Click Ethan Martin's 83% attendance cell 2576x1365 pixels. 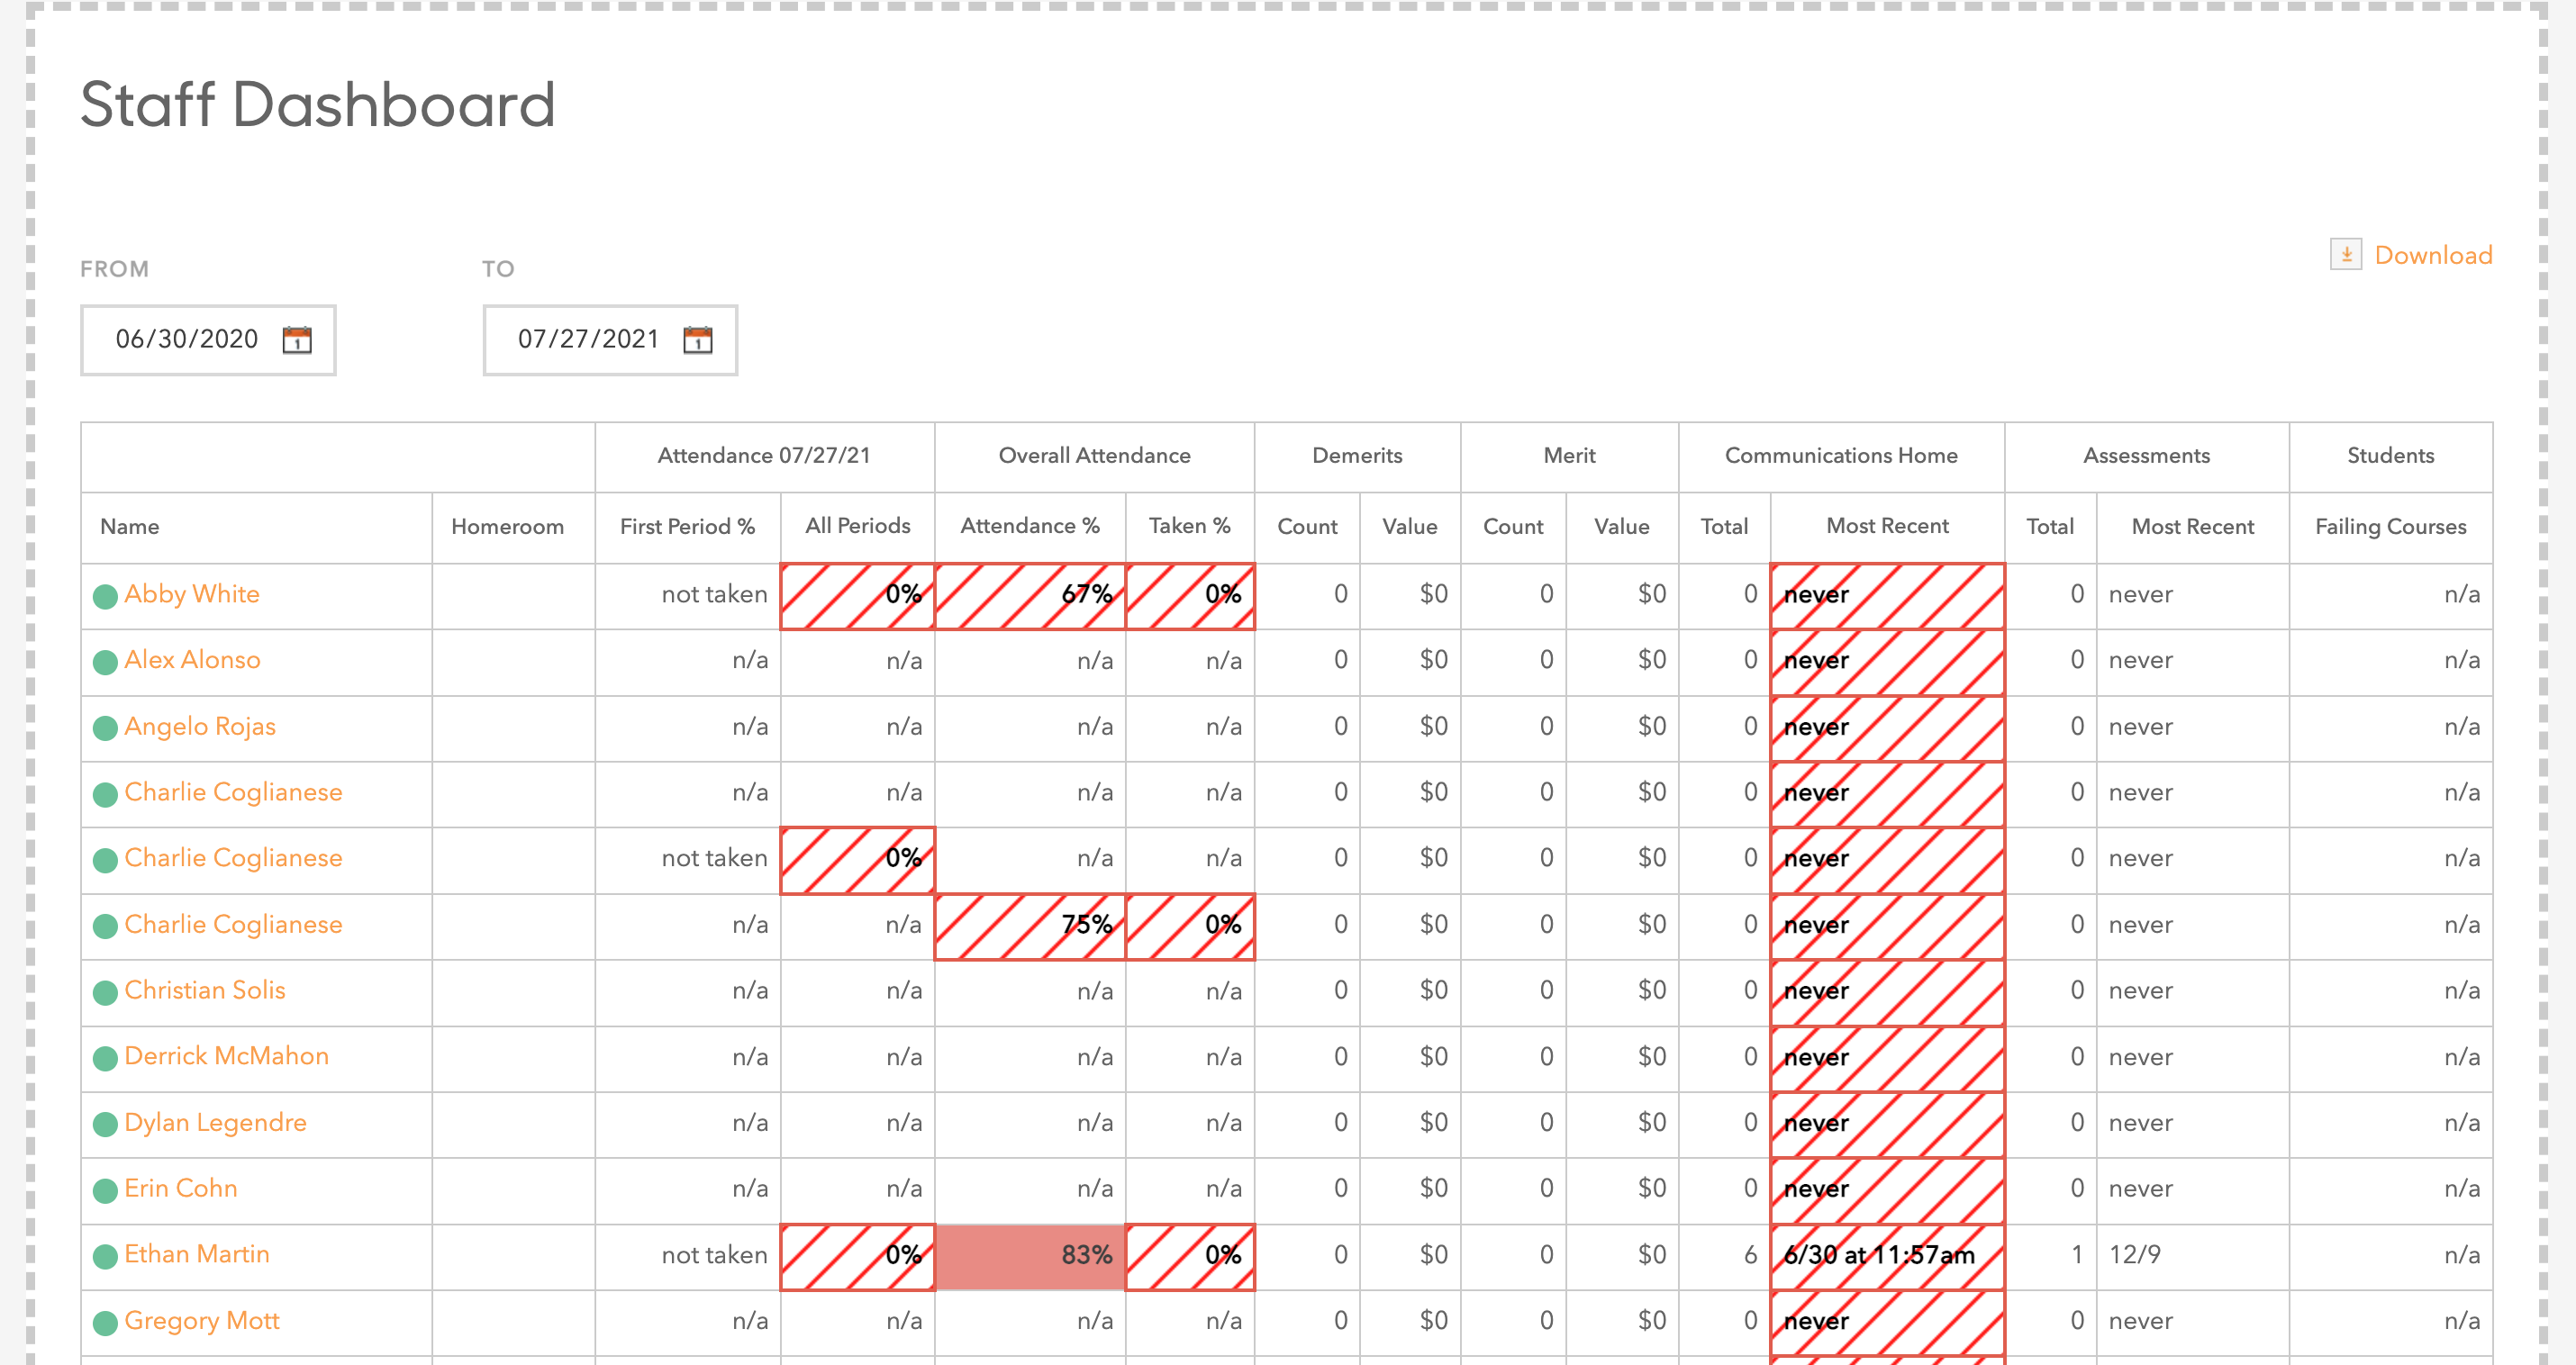(1030, 1256)
